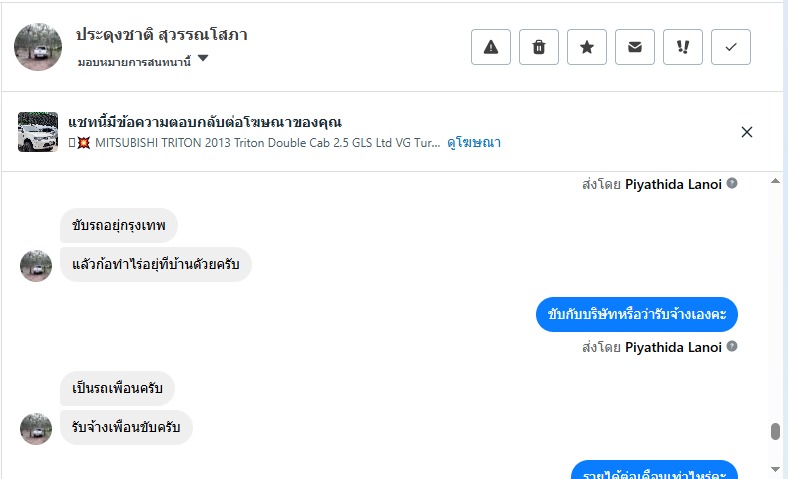Screen dimensions: 788x479
Task: Click the warning triangle spam icon
Action: pos(491,47)
